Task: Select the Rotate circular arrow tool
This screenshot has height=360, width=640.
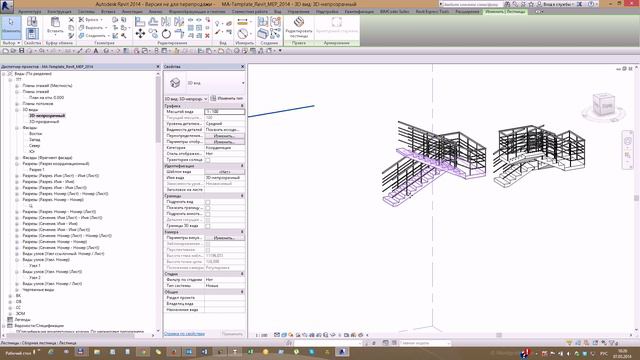Action: (x=166, y=33)
